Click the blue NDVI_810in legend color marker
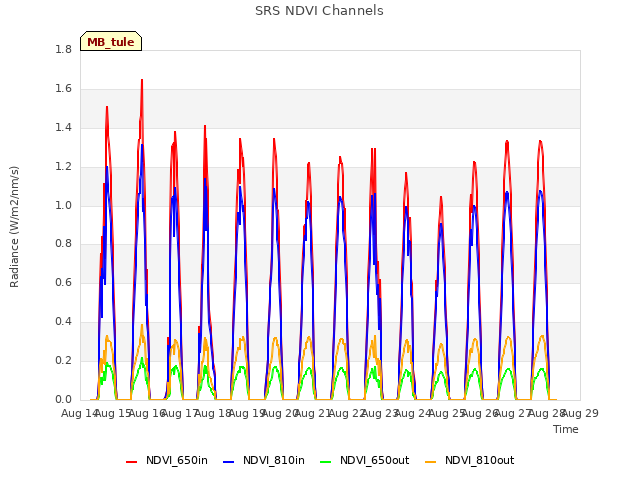Image resolution: width=640 pixels, height=480 pixels. [x=229, y=462]
